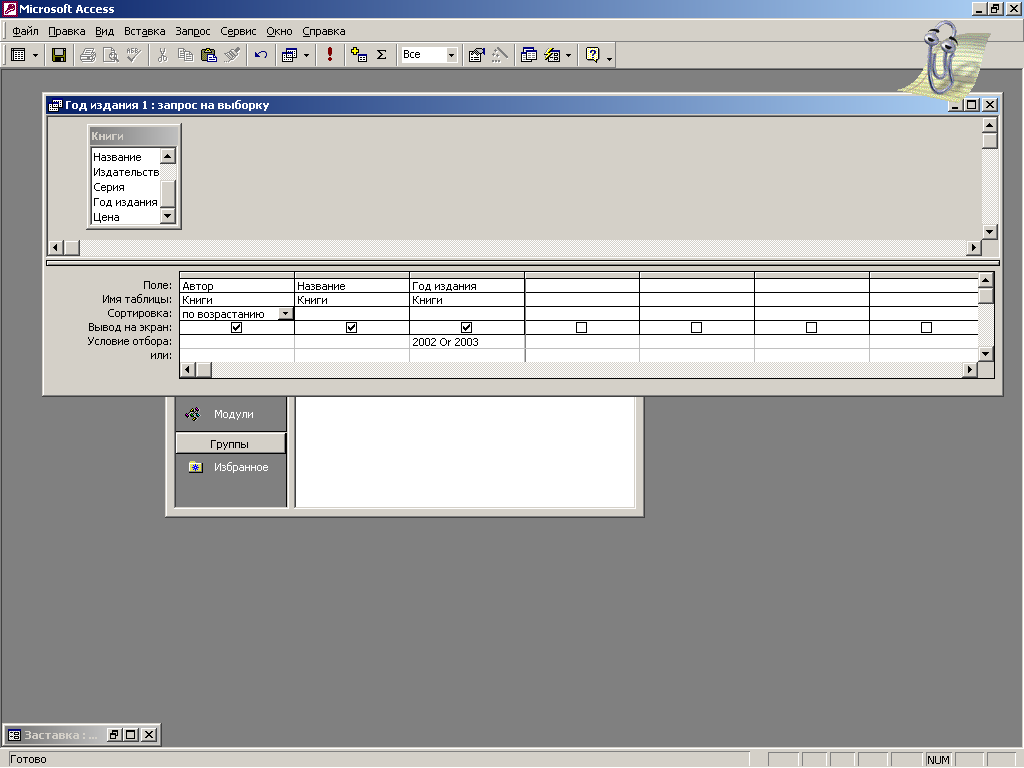This screenshot has height=768, width=1024.
Task: Check Show box in seventh empty column
Action: click(x=926, y=327)
